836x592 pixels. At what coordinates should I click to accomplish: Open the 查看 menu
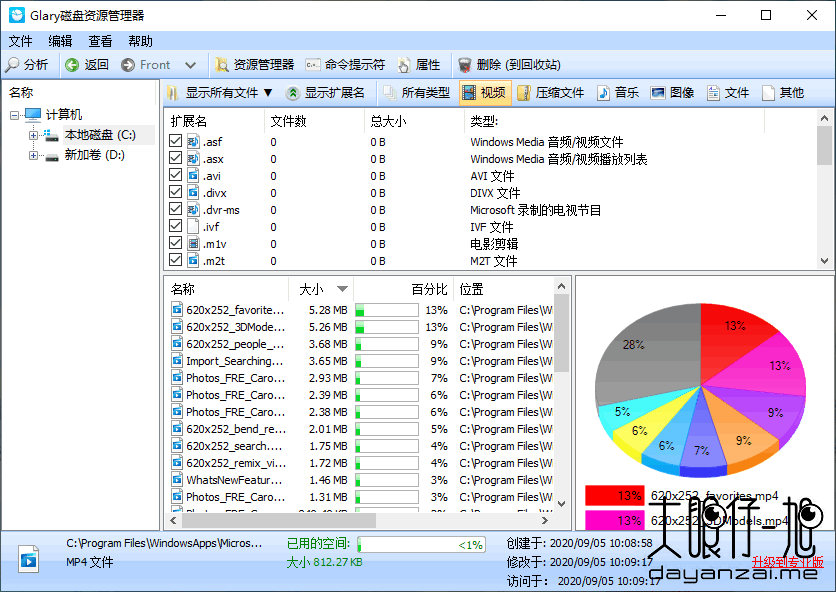100,41
